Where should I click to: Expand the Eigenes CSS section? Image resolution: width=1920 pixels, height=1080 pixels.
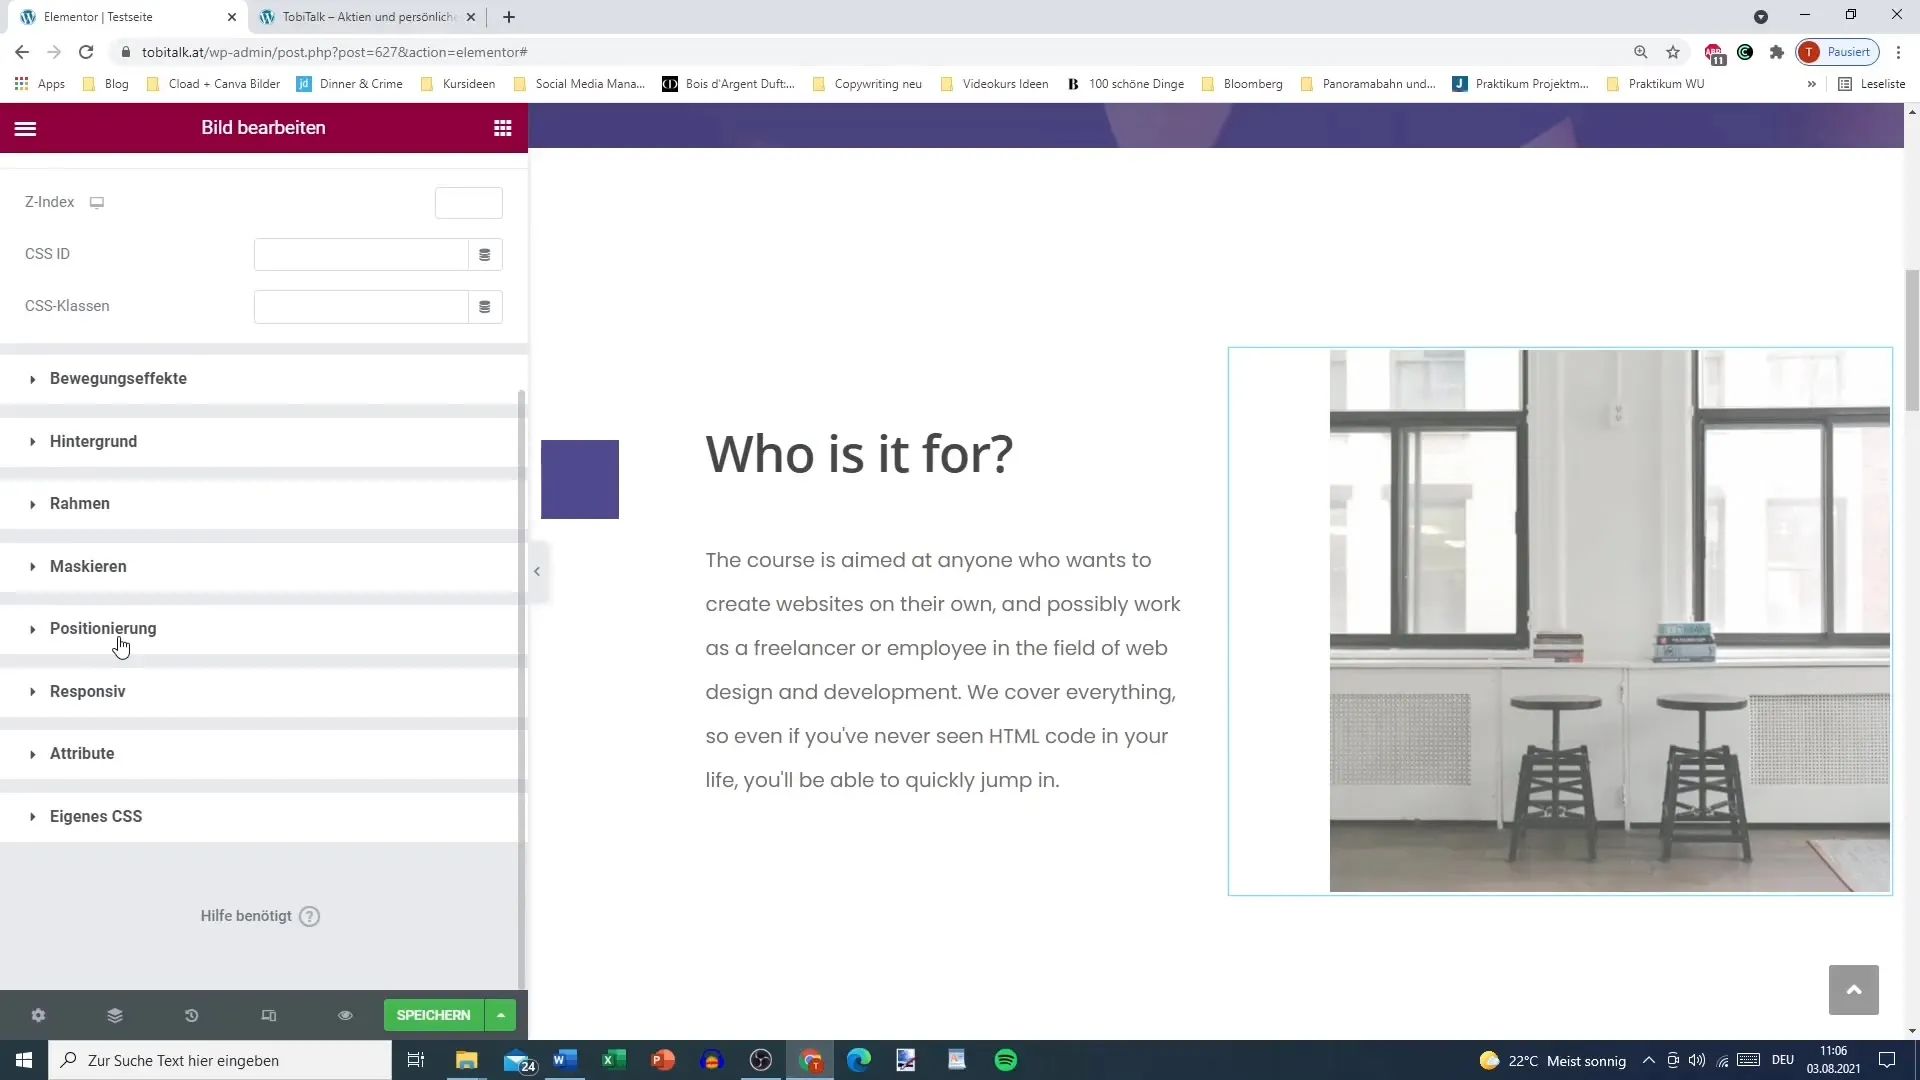pyautogui.click(x=96, y=817)
